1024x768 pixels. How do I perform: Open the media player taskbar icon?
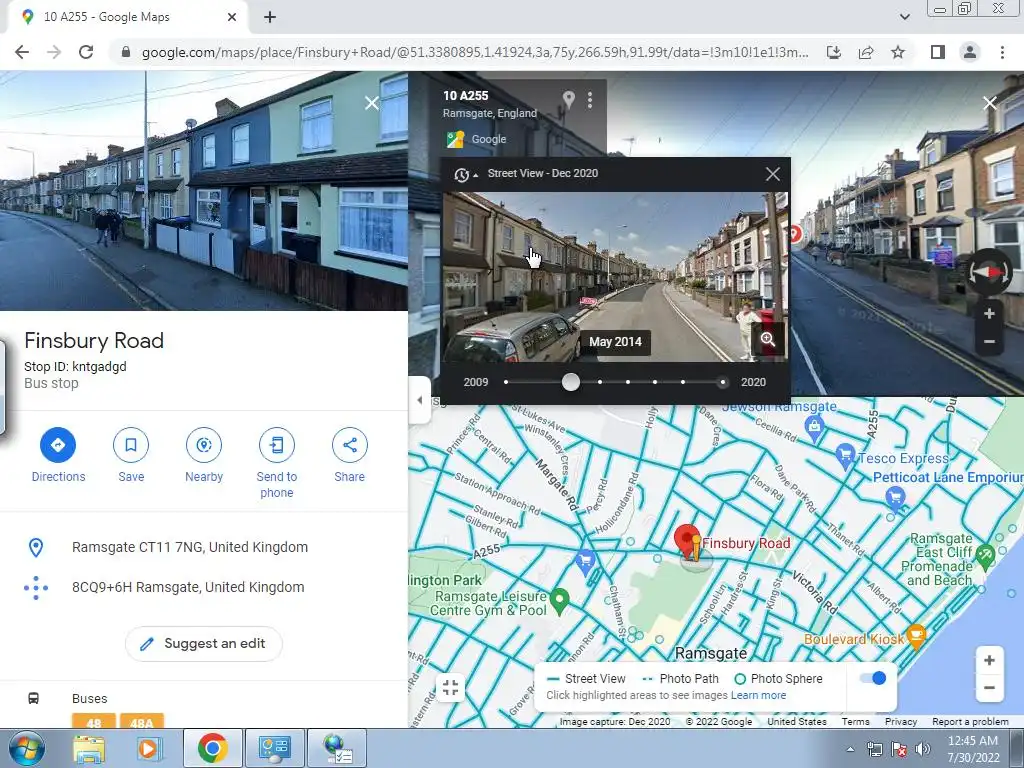148,748
